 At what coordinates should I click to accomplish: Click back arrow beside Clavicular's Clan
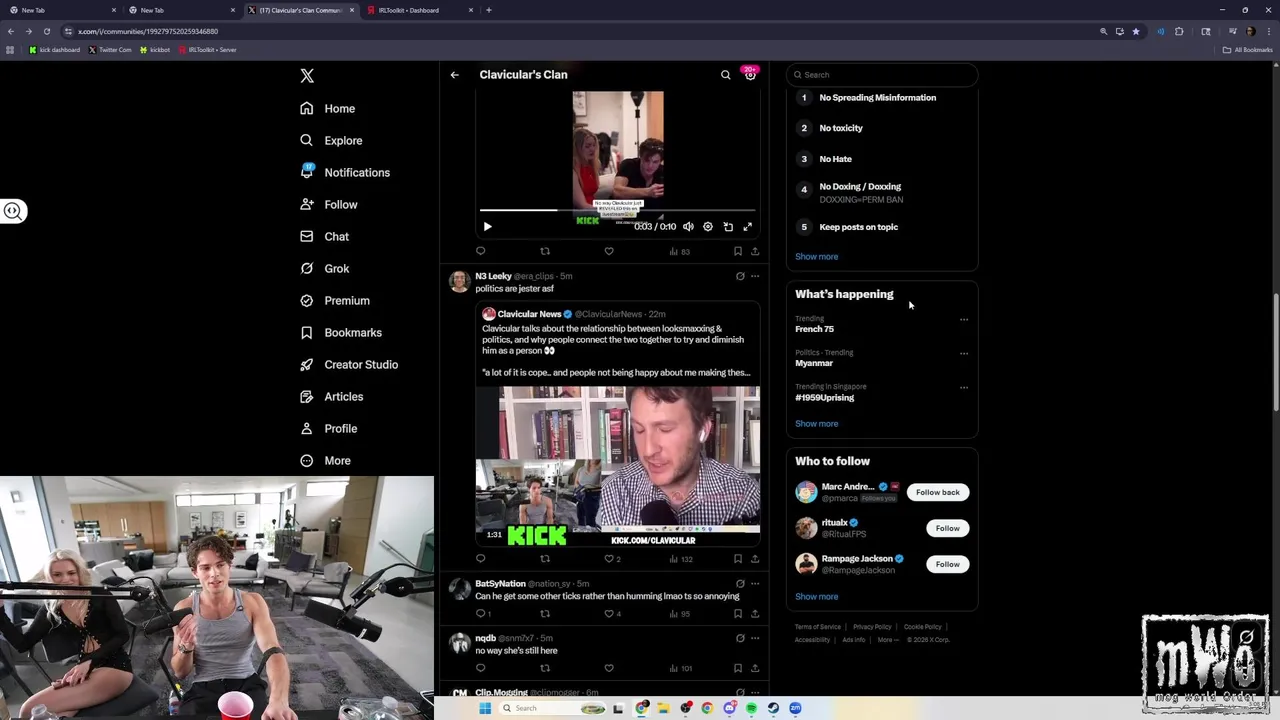(x=454, y=75)
